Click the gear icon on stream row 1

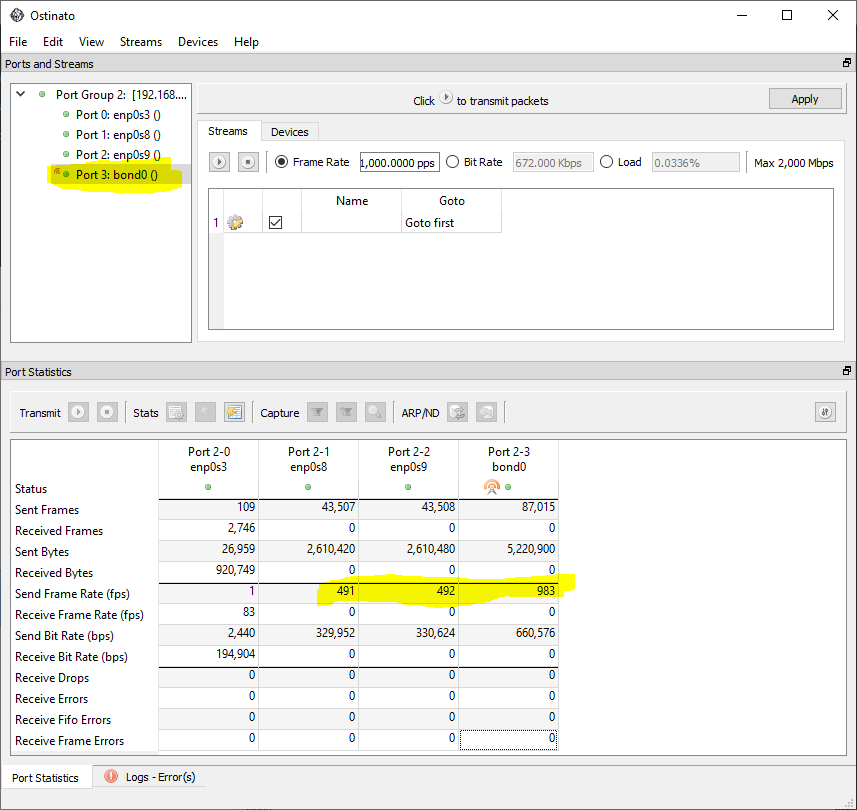coord(236,222)
